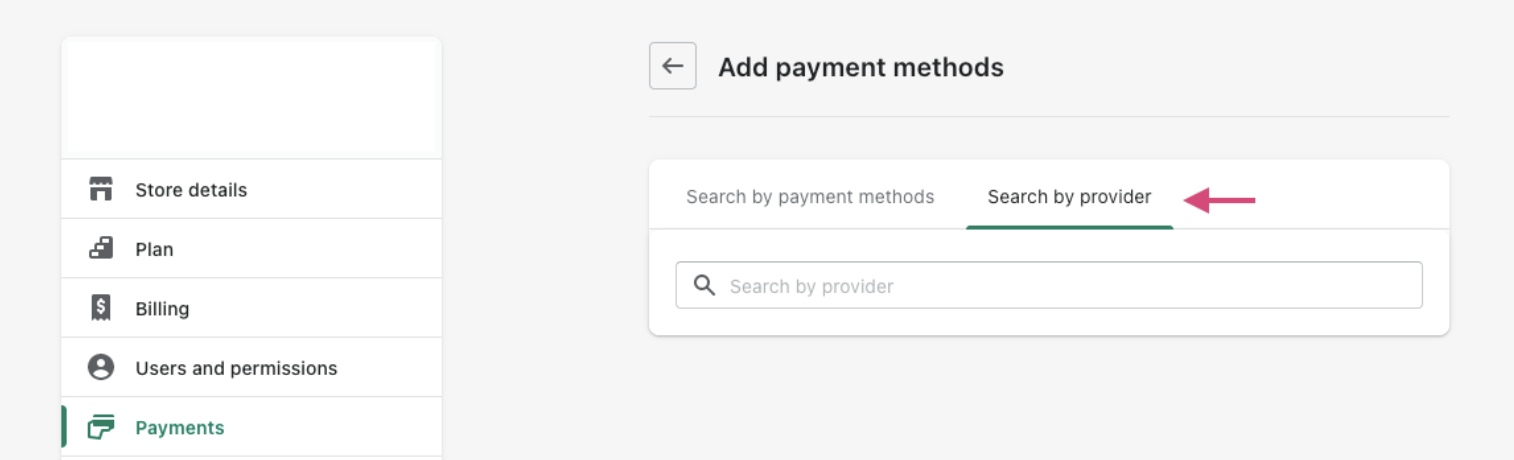
Task: Click the Users and permissions person icon
Action: 100,368
